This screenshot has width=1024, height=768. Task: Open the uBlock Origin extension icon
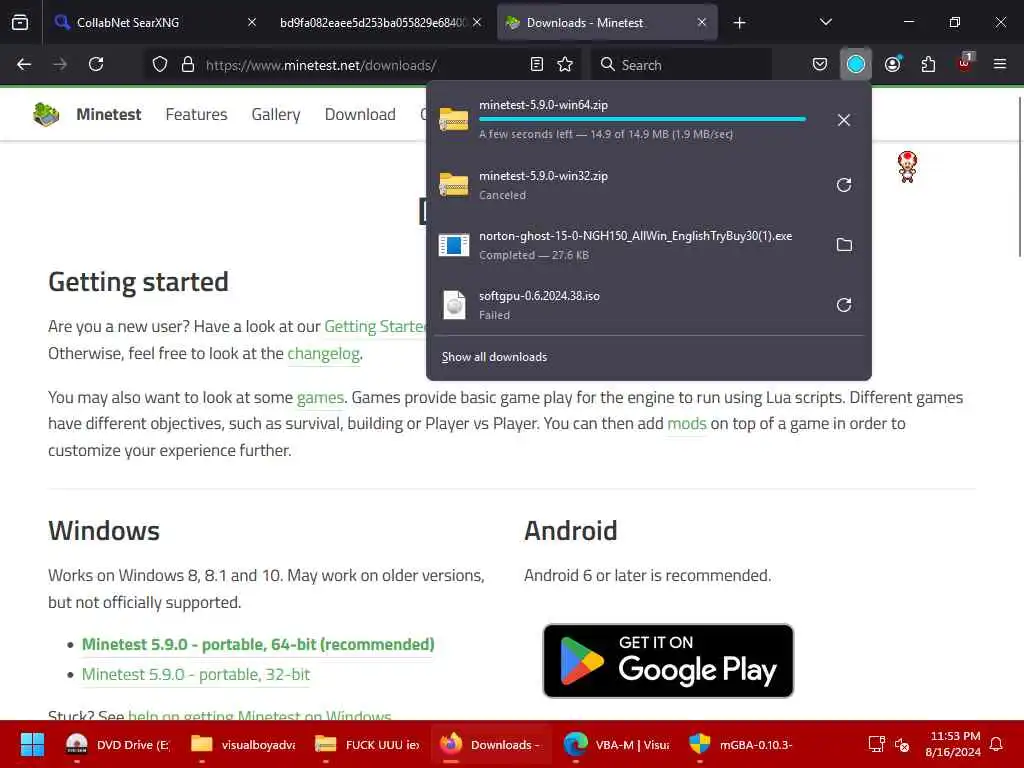(965, 63)
